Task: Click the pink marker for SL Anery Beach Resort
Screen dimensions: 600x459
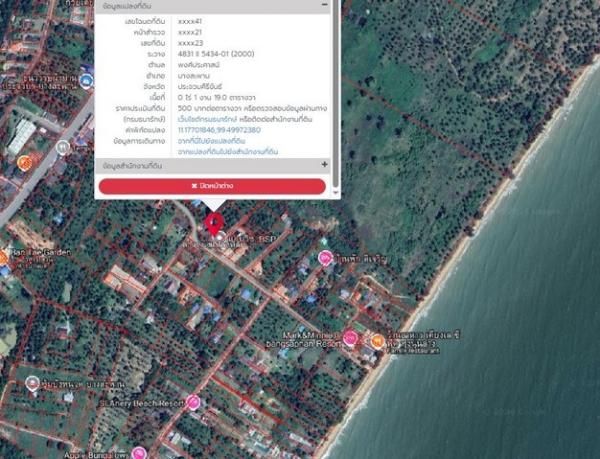Action: point(193,402)
